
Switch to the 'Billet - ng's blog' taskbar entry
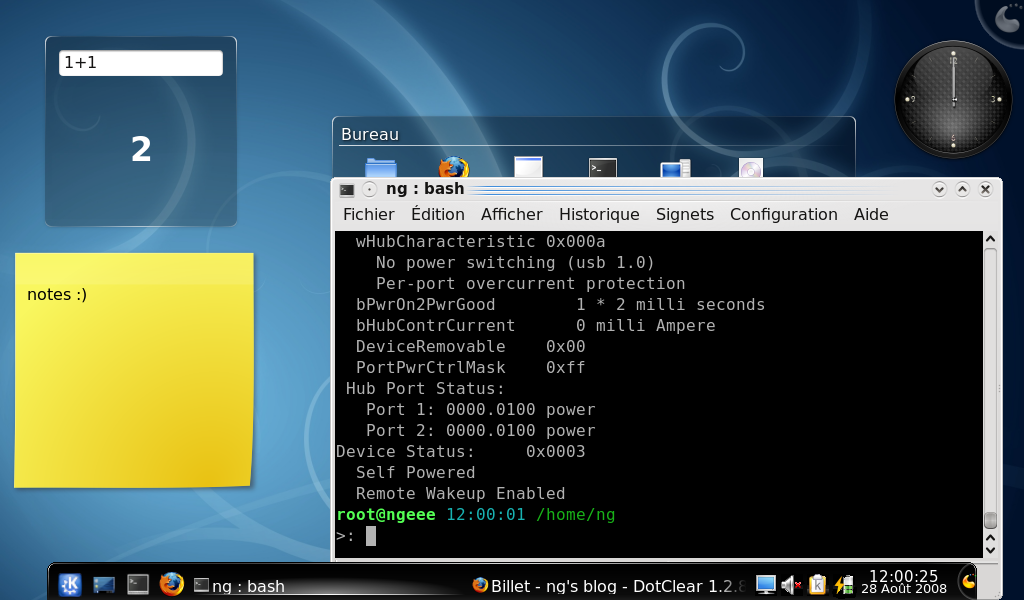pyautogui.click(x=609, y=586)
